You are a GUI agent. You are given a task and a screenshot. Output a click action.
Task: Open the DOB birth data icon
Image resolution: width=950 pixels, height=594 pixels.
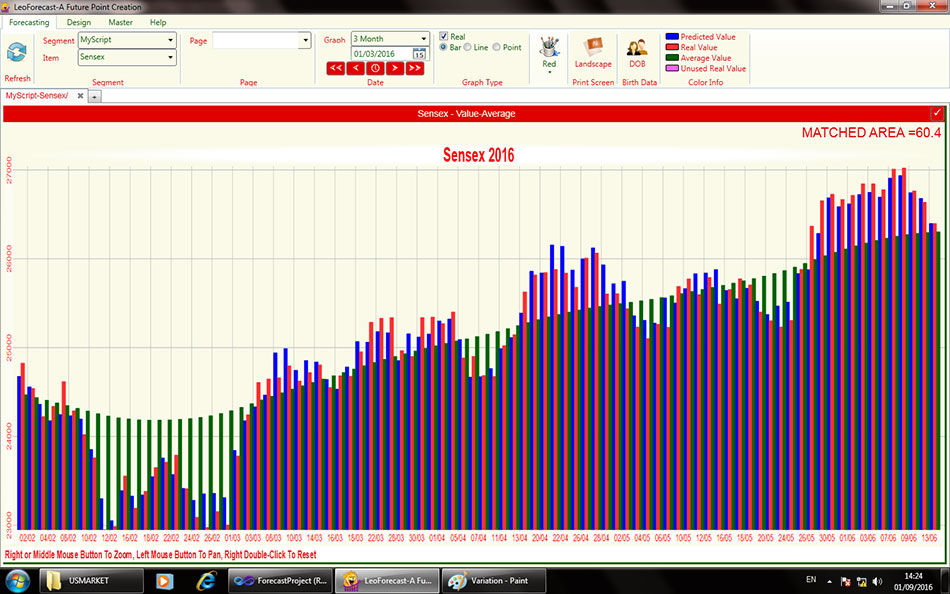tap(637, 47)
